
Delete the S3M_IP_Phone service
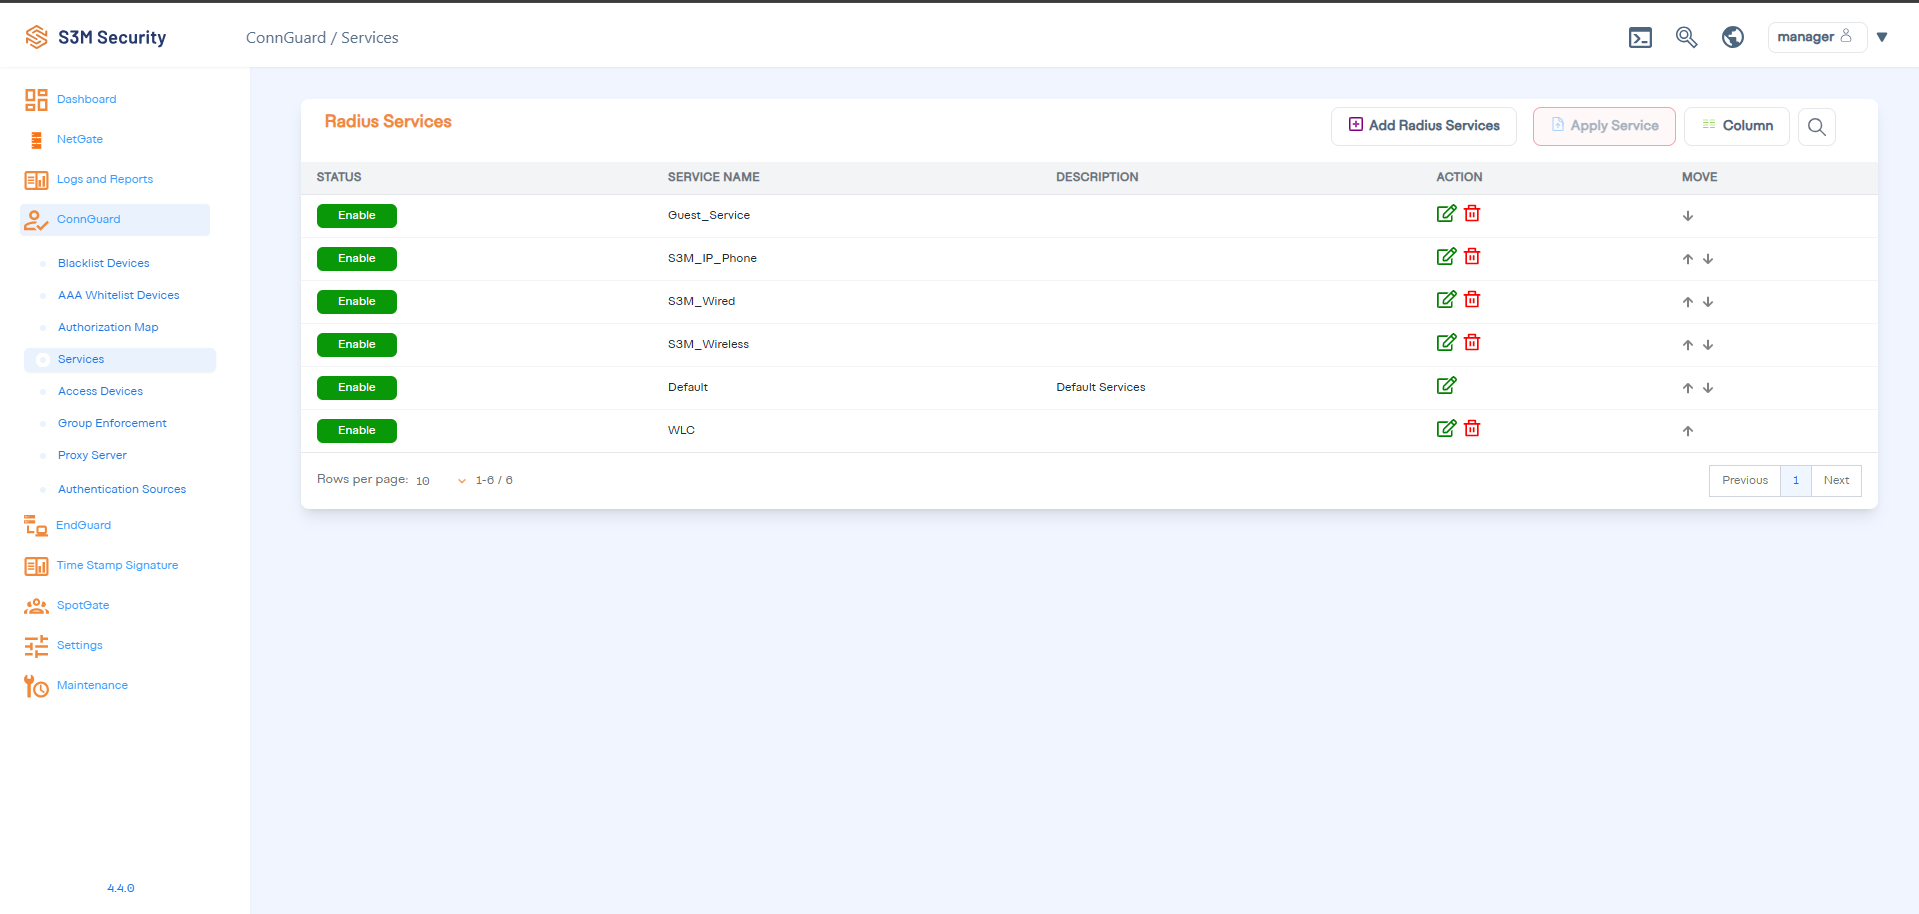(1472, 256)
